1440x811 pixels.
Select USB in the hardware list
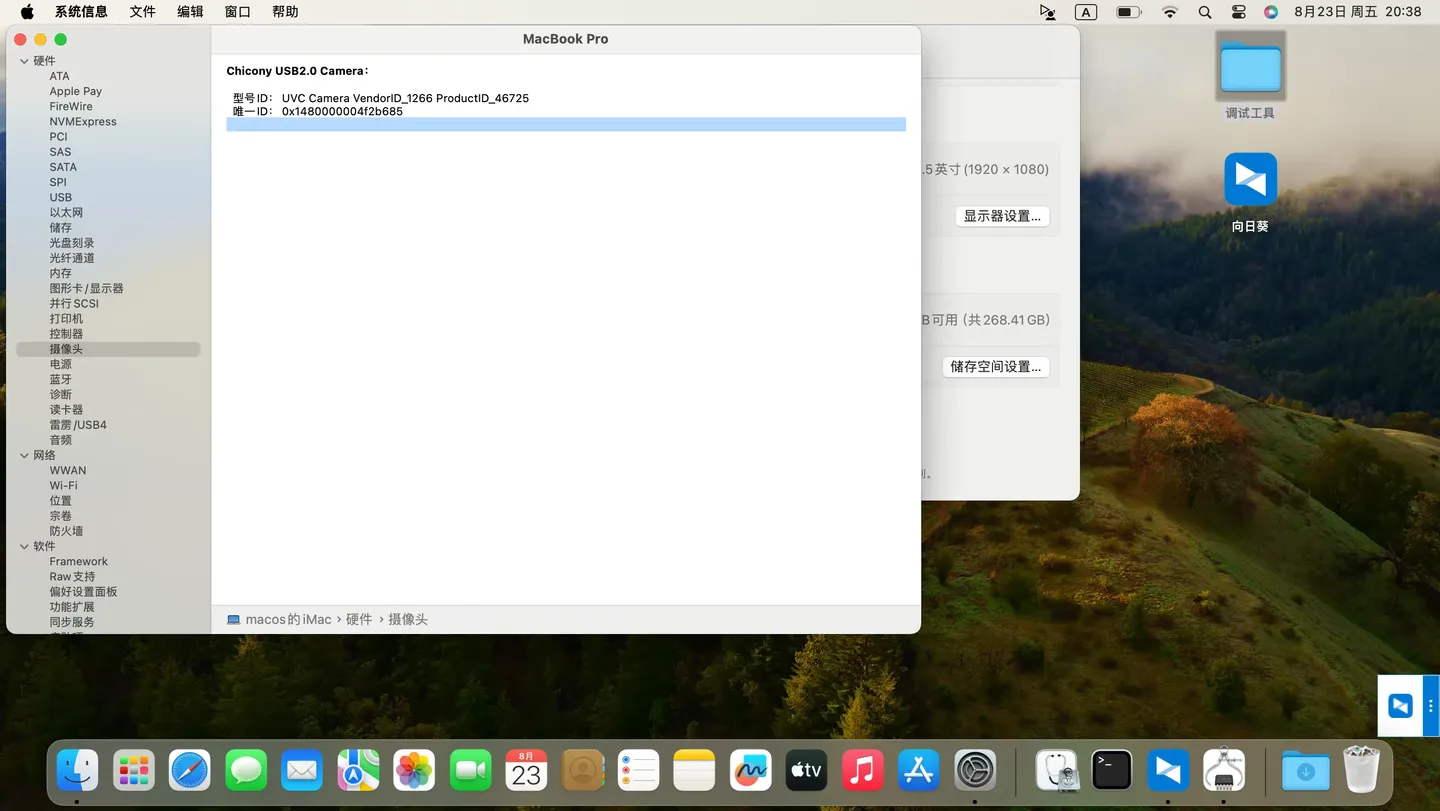click(x=61, y=197)
